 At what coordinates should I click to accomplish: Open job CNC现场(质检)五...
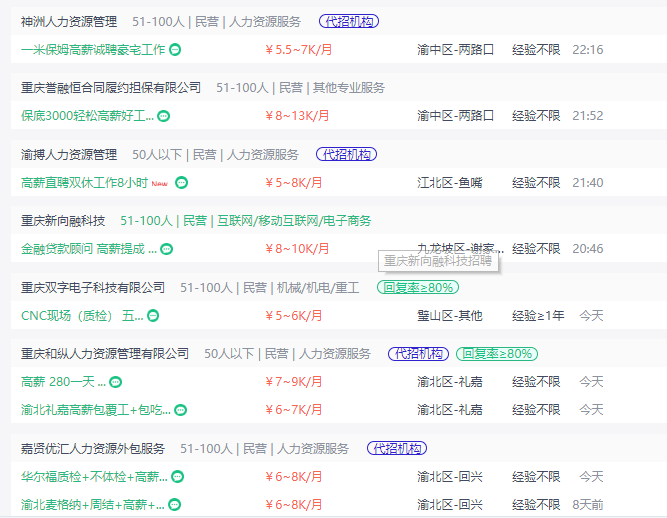pyautogui.click(x=82, y=316)
